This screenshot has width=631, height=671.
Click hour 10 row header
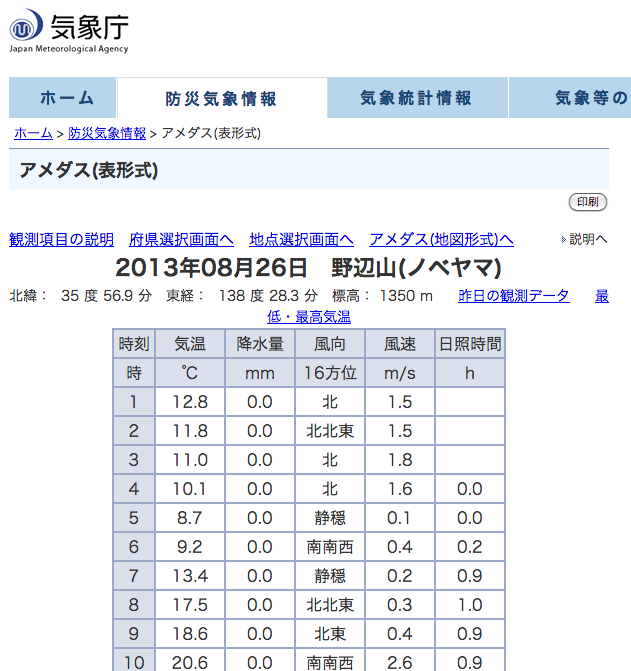(134, 660)
